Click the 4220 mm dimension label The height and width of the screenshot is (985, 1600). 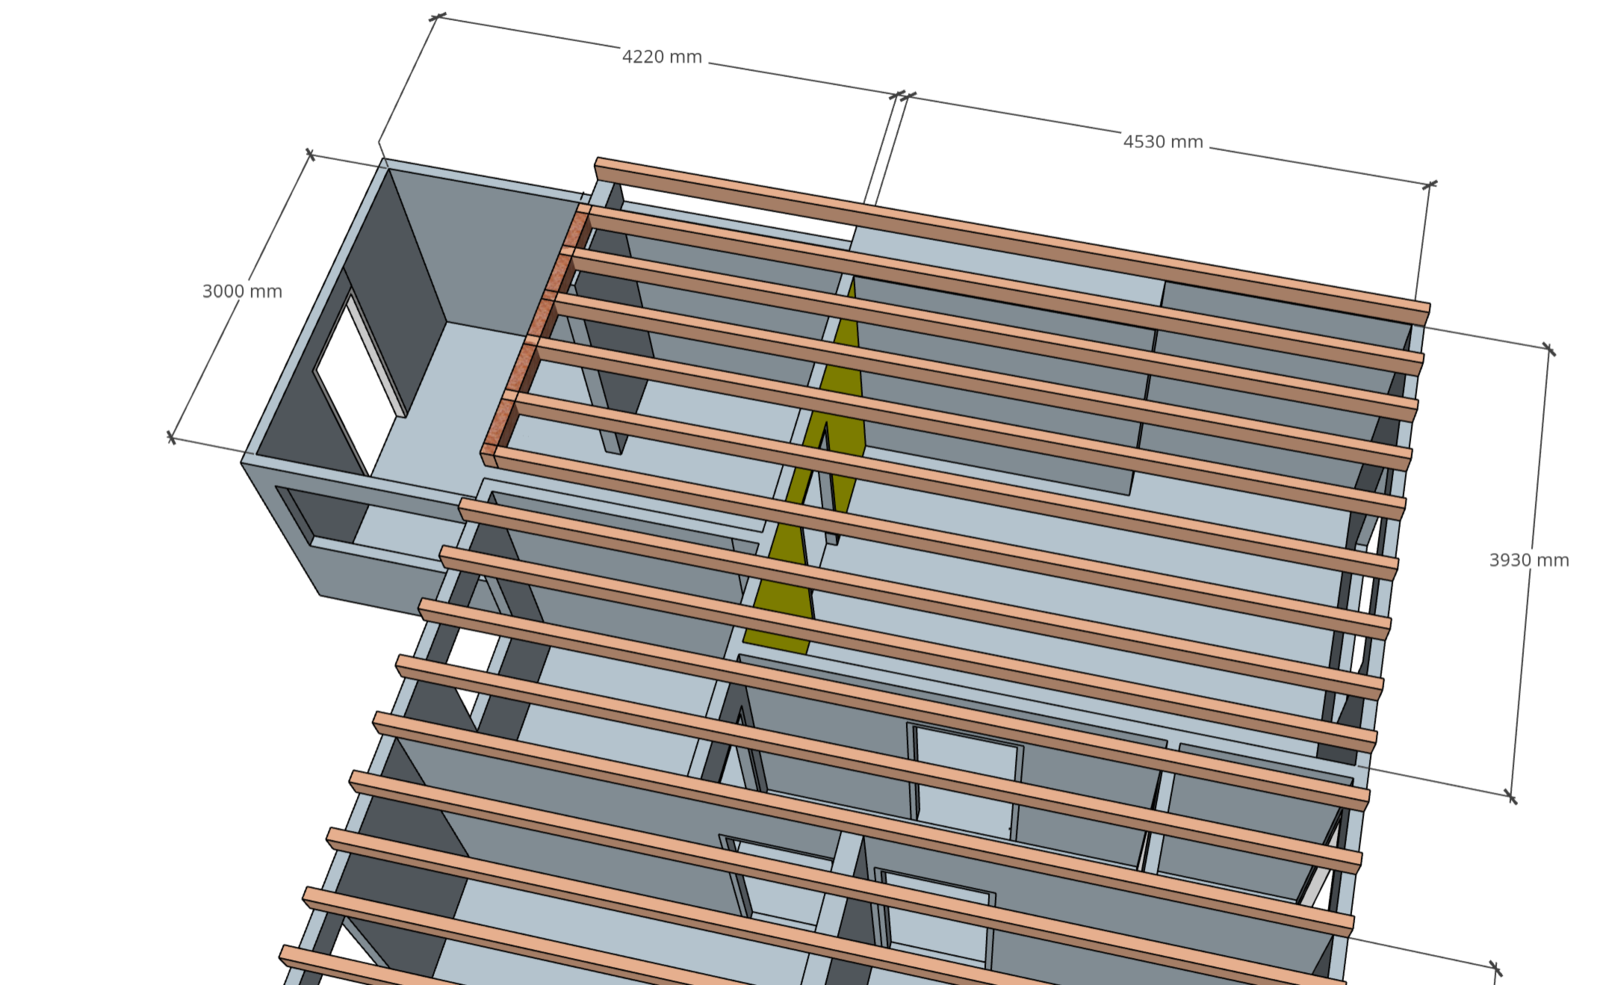point(662,57)
